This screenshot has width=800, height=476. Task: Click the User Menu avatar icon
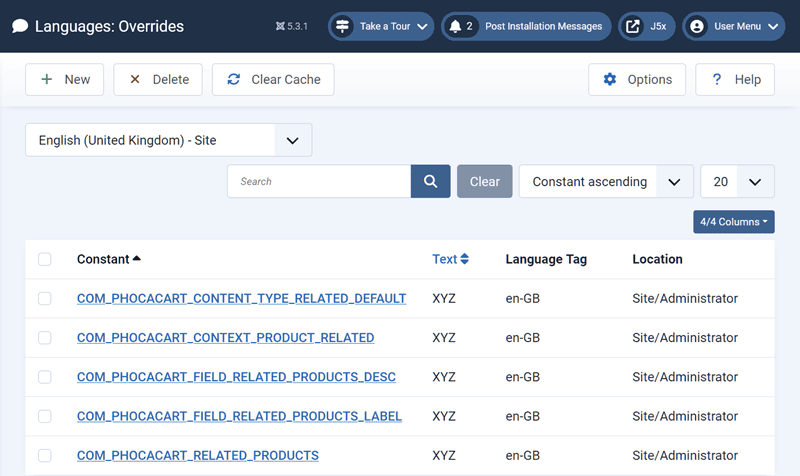point(697,27)
